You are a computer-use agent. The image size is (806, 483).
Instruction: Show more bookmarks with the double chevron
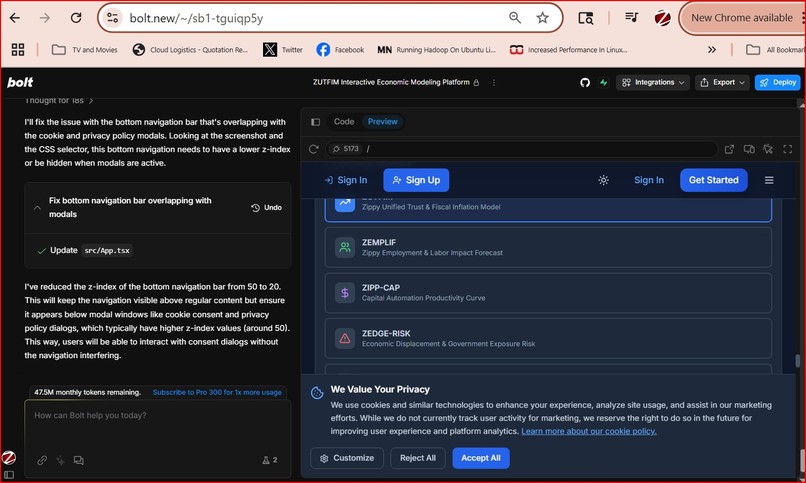point(712,49)
